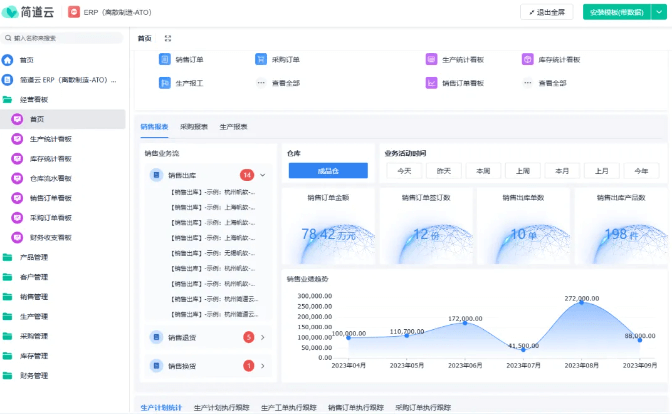Click the 41,500.00 data point for 2023年07月
Image resolution: width=672 pixels, height=414 pixels.
pos(523,350)
